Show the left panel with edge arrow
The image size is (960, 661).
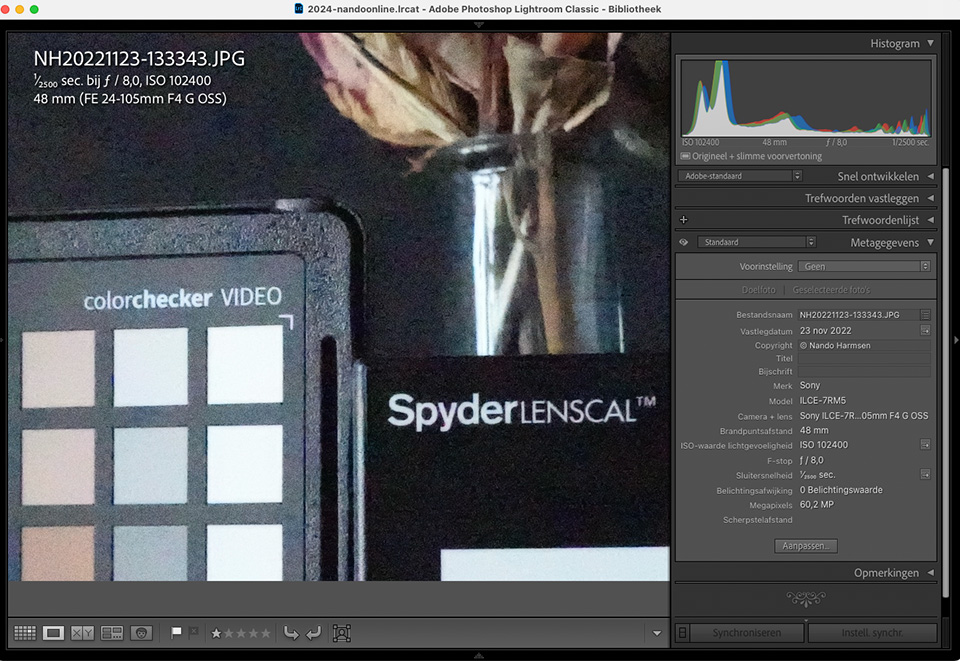click(x=2, y=340)
